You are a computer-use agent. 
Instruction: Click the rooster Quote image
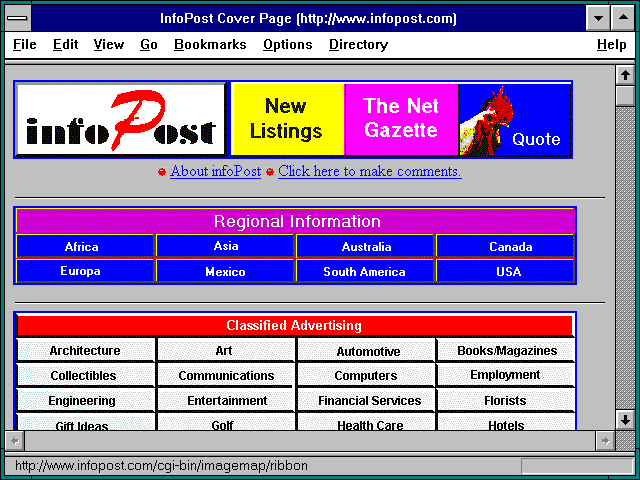coord(515,120)
